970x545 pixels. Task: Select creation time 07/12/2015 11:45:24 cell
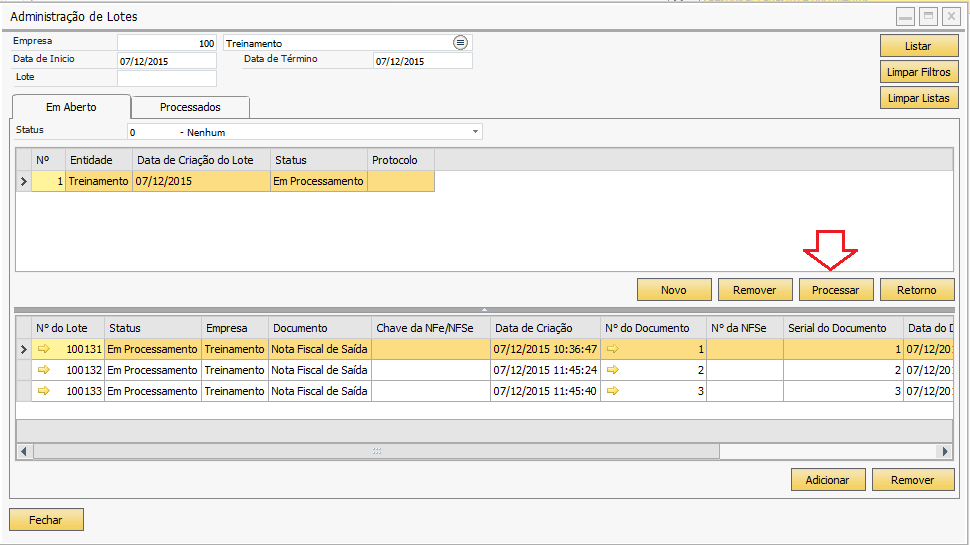tap(545, 370)
